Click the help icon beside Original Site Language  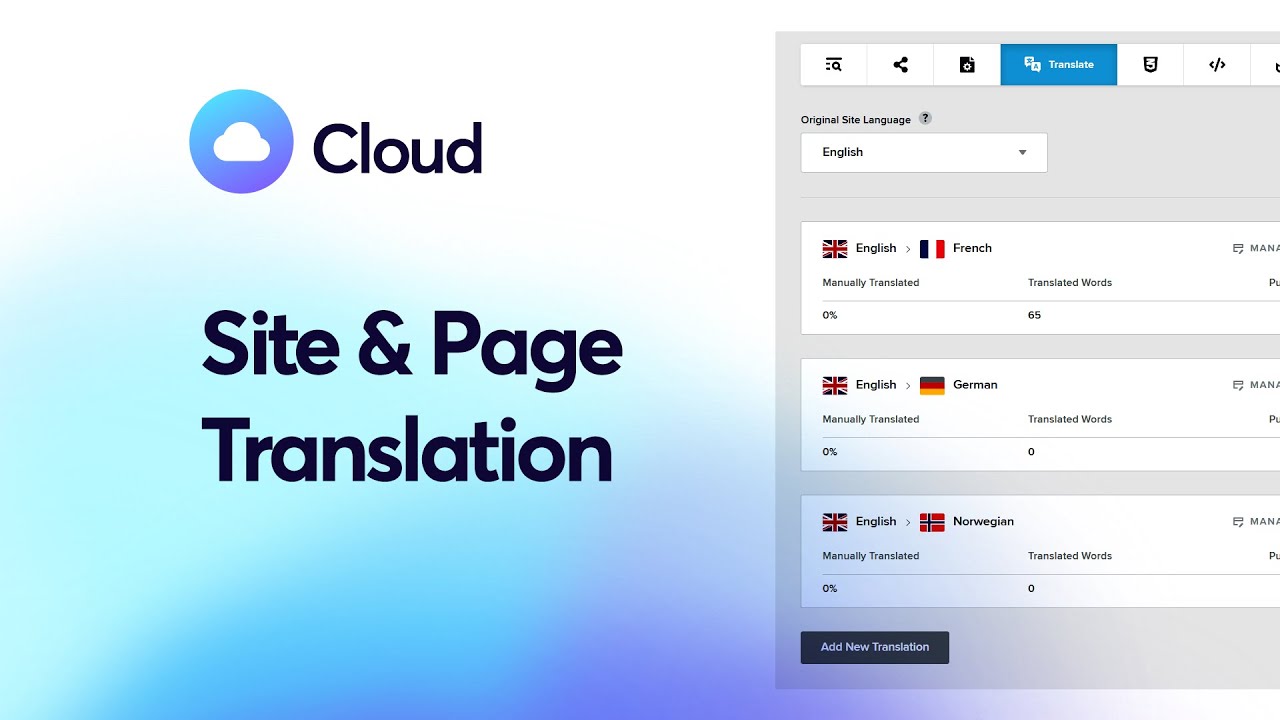tap(925, 118)
